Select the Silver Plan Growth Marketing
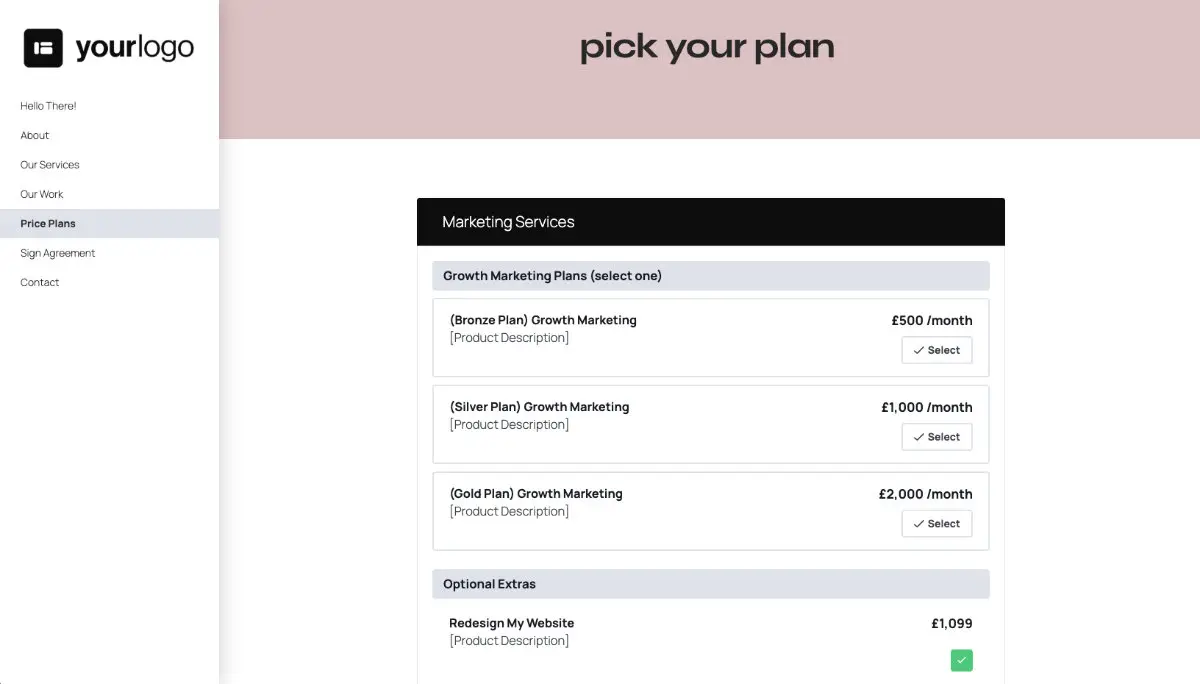Viewport: 1200px width, 684px height. 936,437
